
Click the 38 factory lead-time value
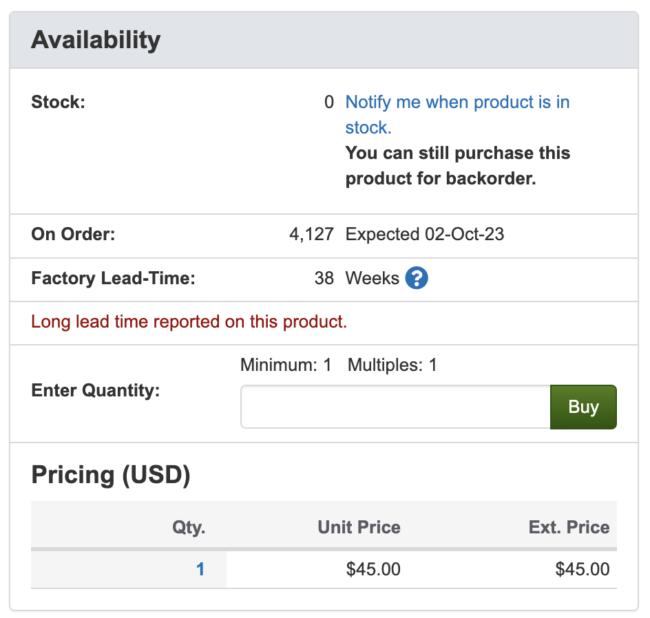pos(324,279)
